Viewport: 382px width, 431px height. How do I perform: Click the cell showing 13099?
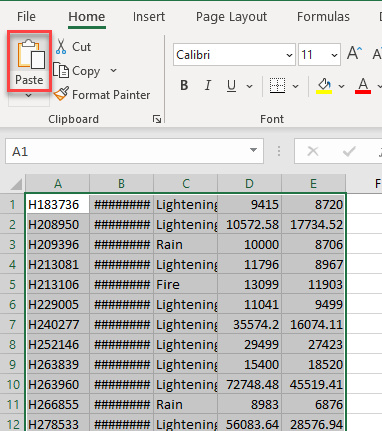[x=249, y=284]
